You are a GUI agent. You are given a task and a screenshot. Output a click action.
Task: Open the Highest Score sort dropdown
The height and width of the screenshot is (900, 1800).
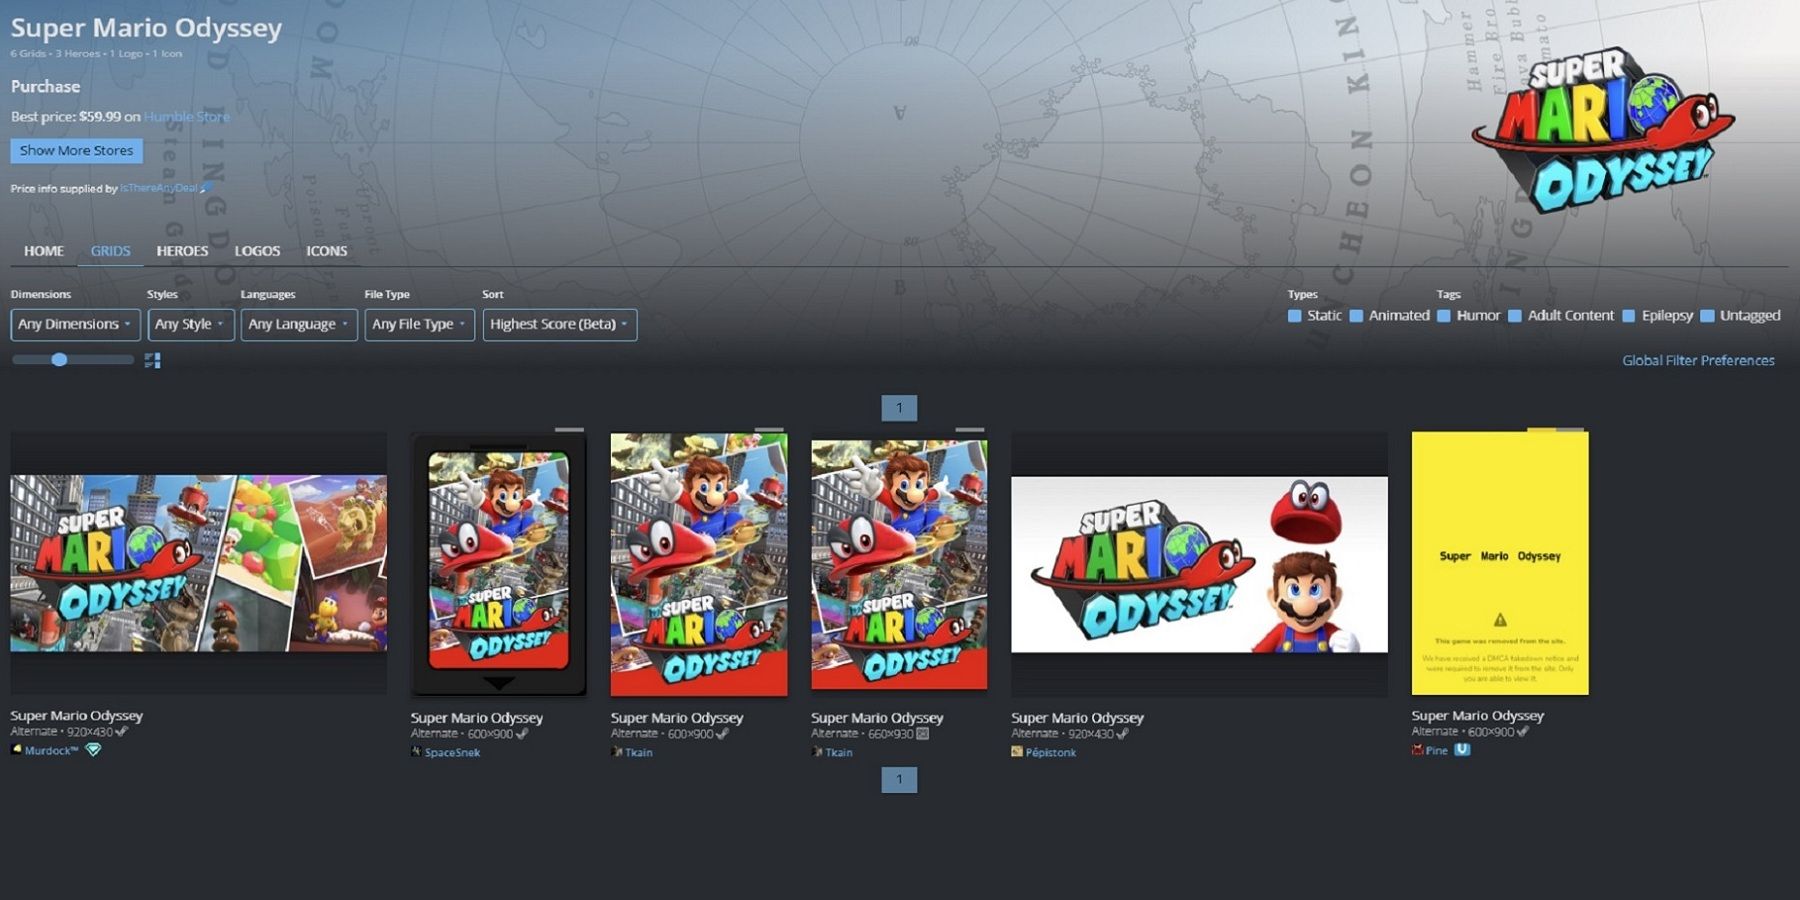(x=559, y=324)
